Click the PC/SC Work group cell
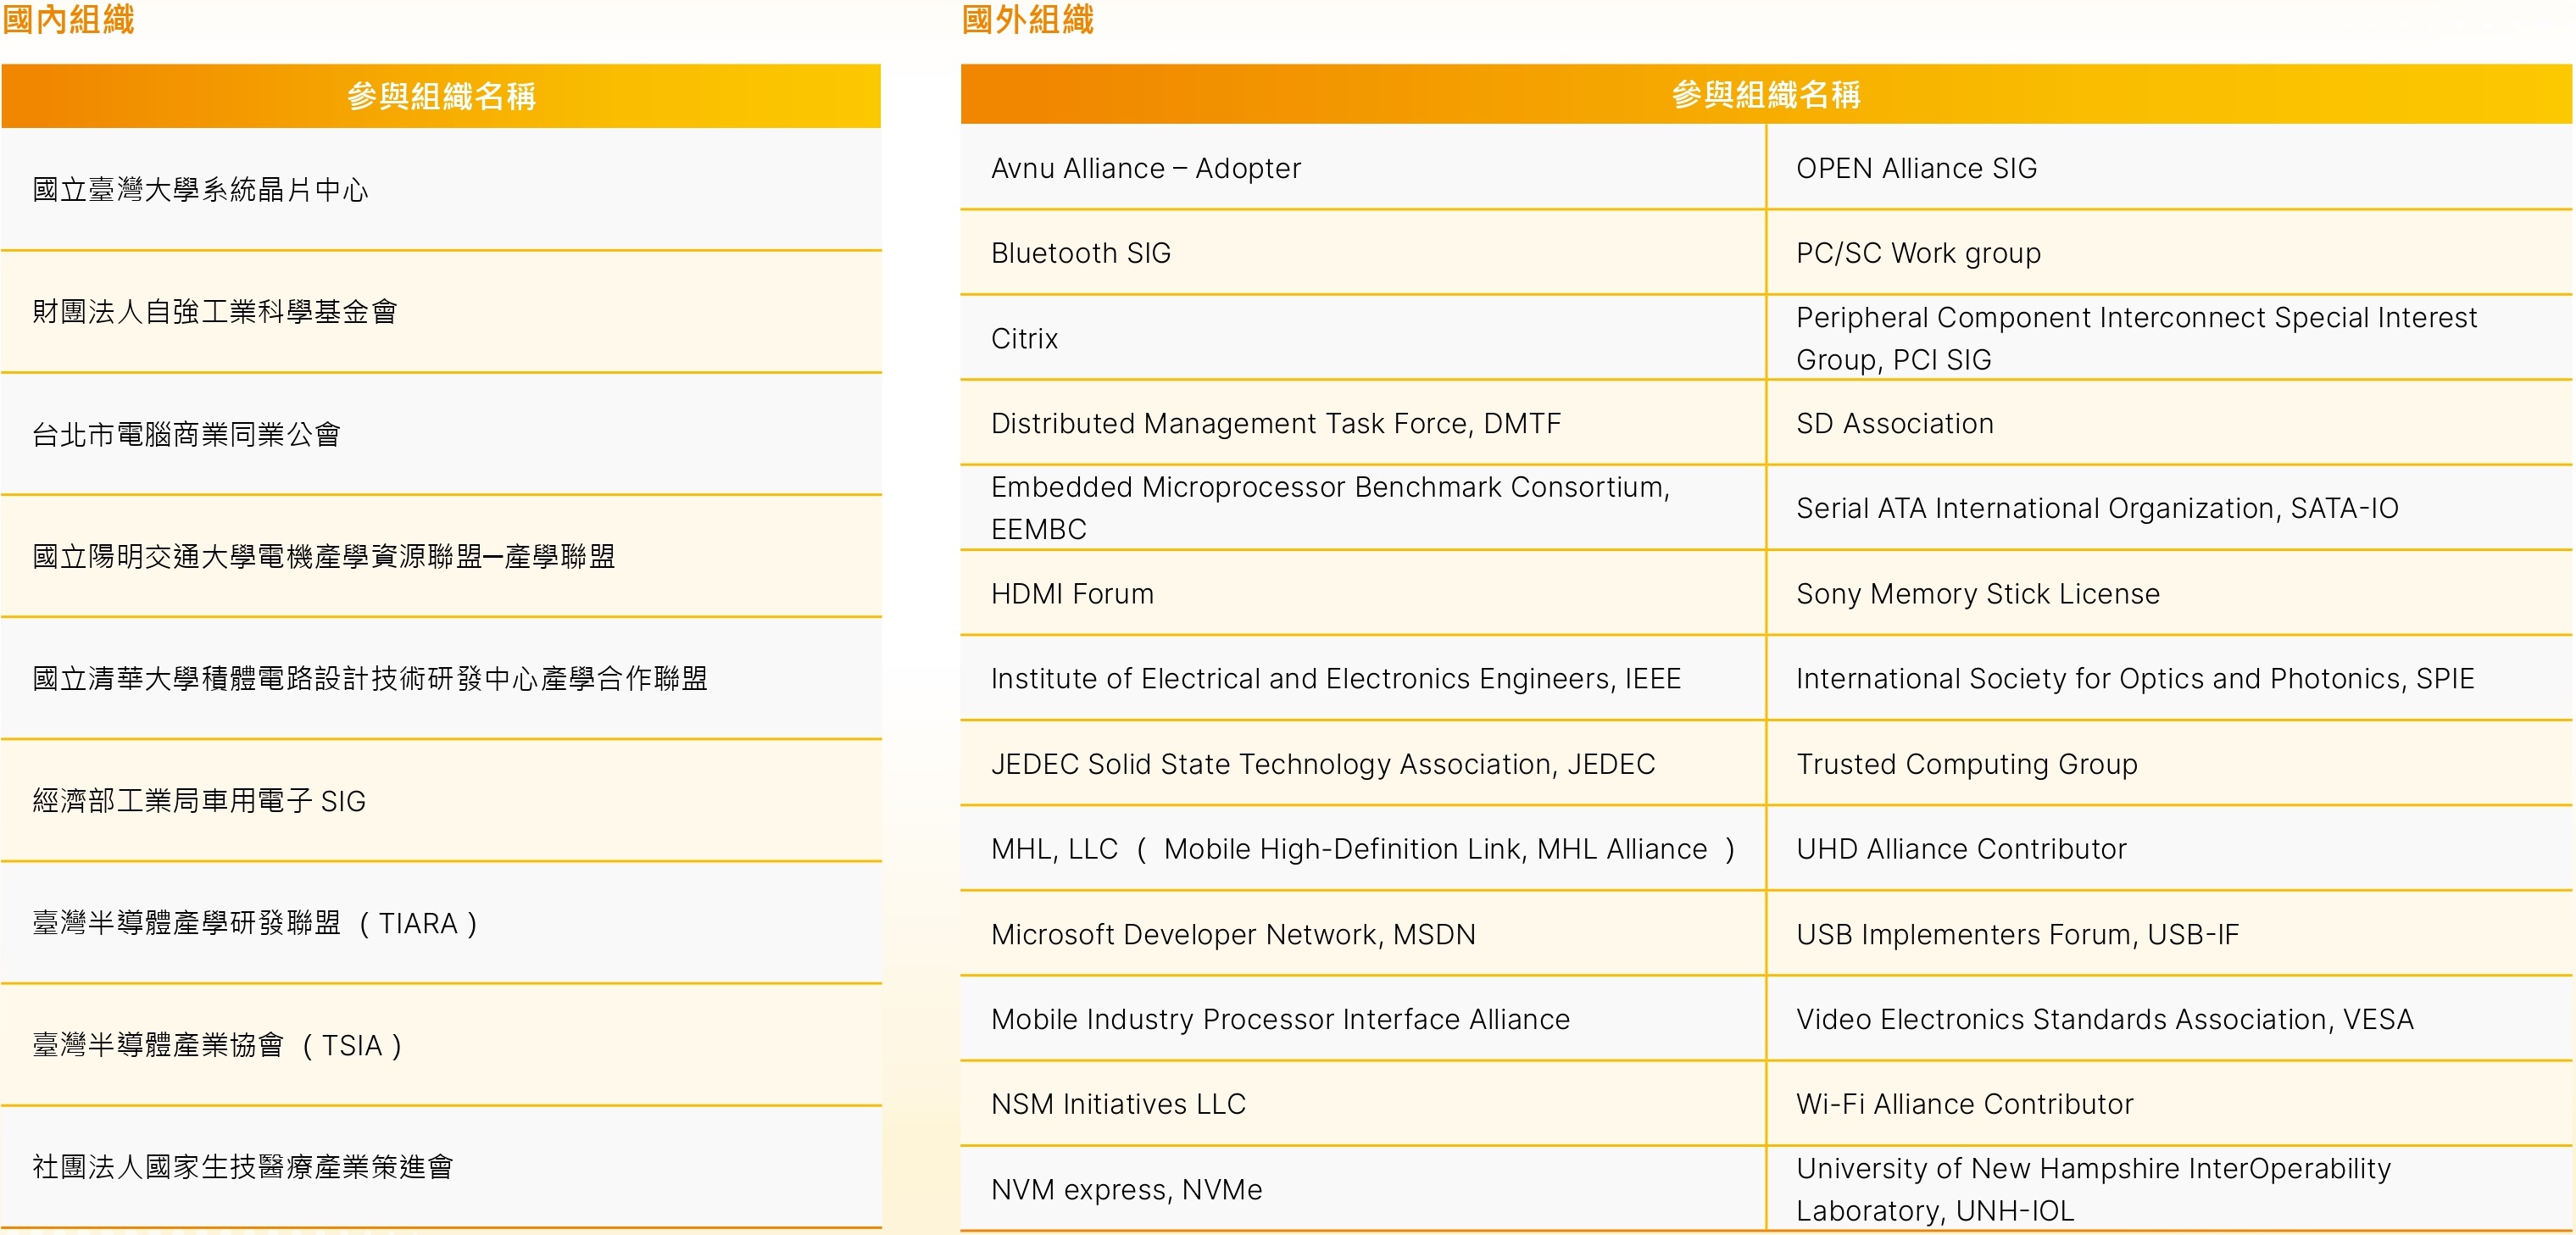This screenshot has height=1235, width=2576. coord(2170,253)
